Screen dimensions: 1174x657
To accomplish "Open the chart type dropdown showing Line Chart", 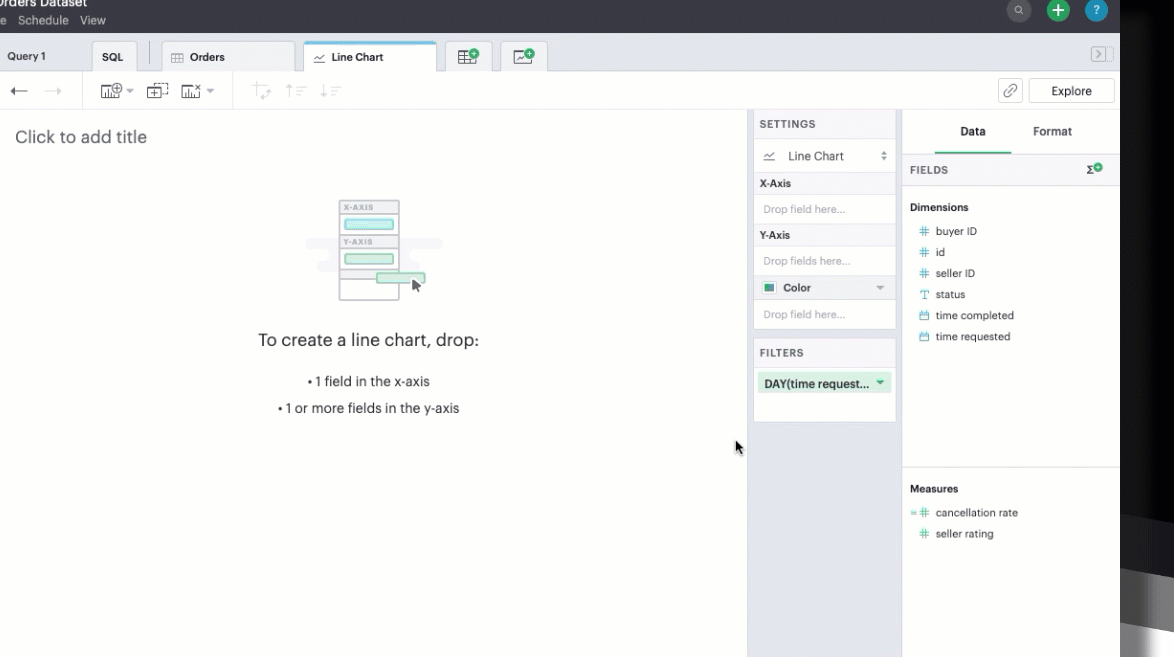I will click(824, 156).
